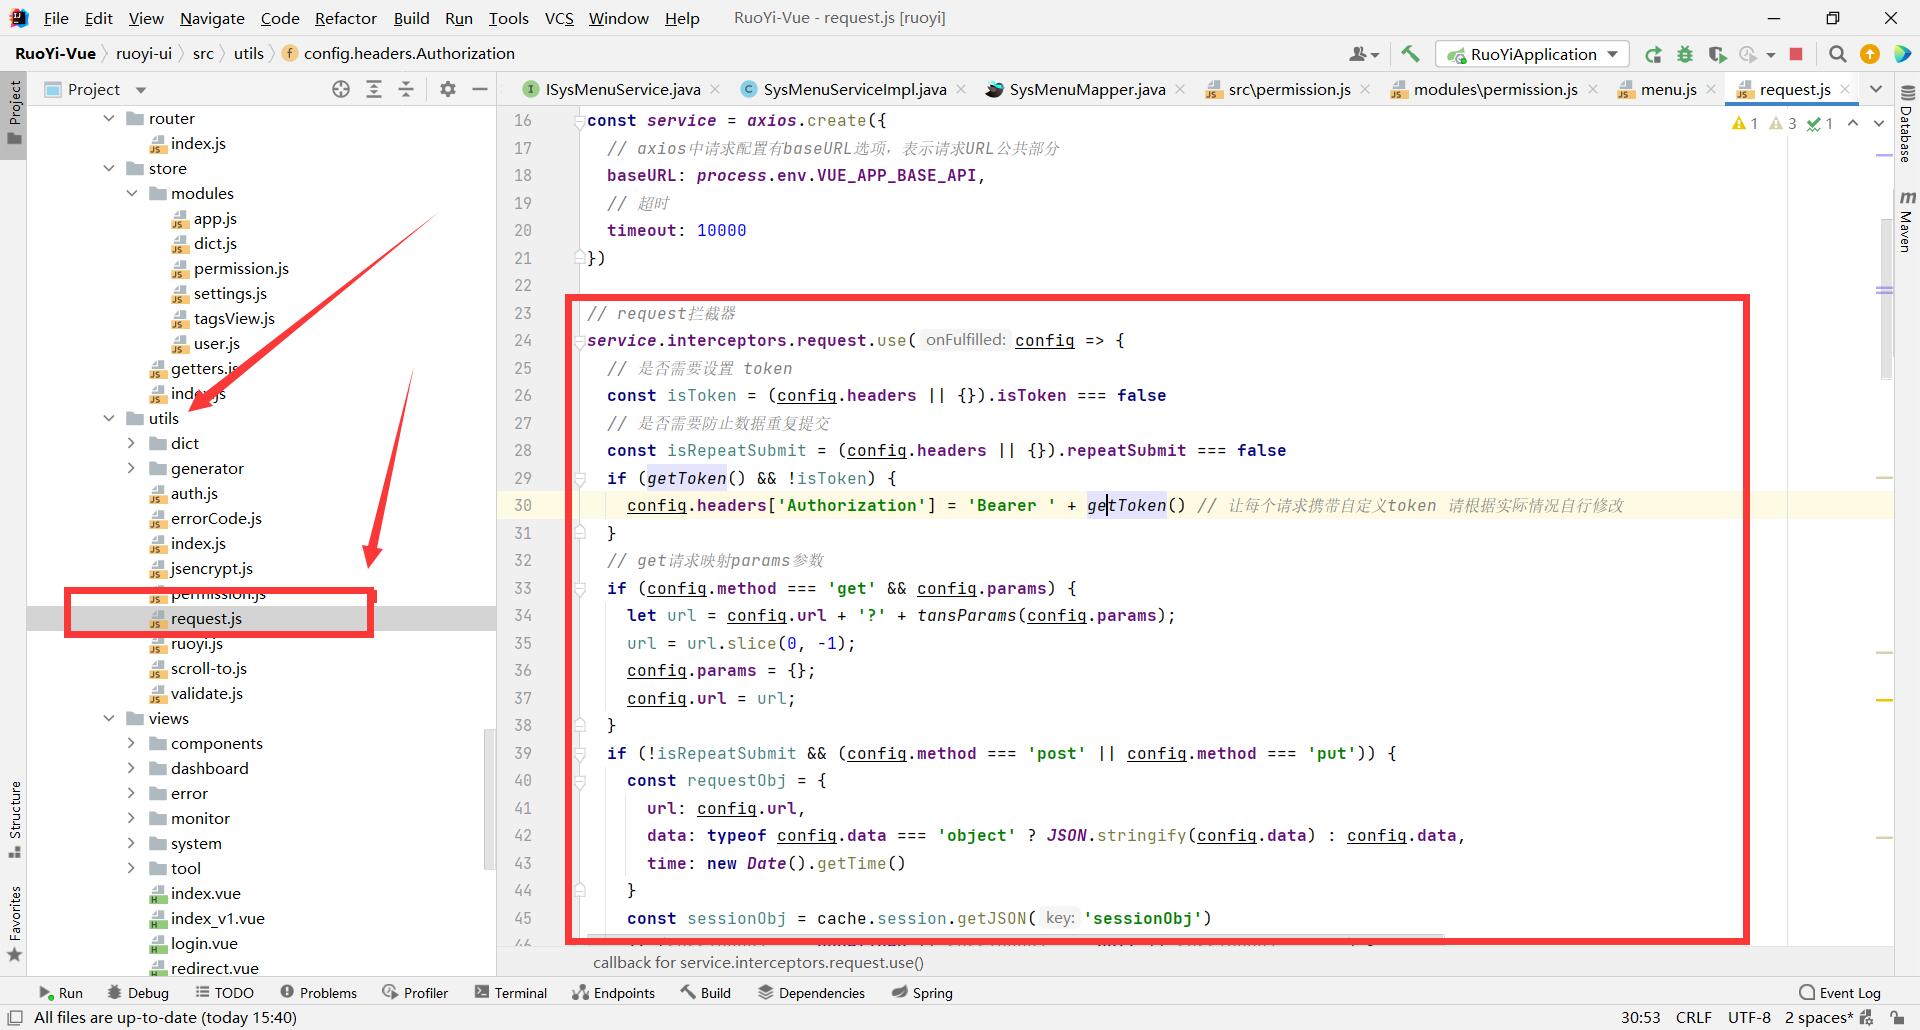Start debugging with the bug icon
Image resolution: width=1920 pixels, height=1030 pixels.
point(1685,54)
